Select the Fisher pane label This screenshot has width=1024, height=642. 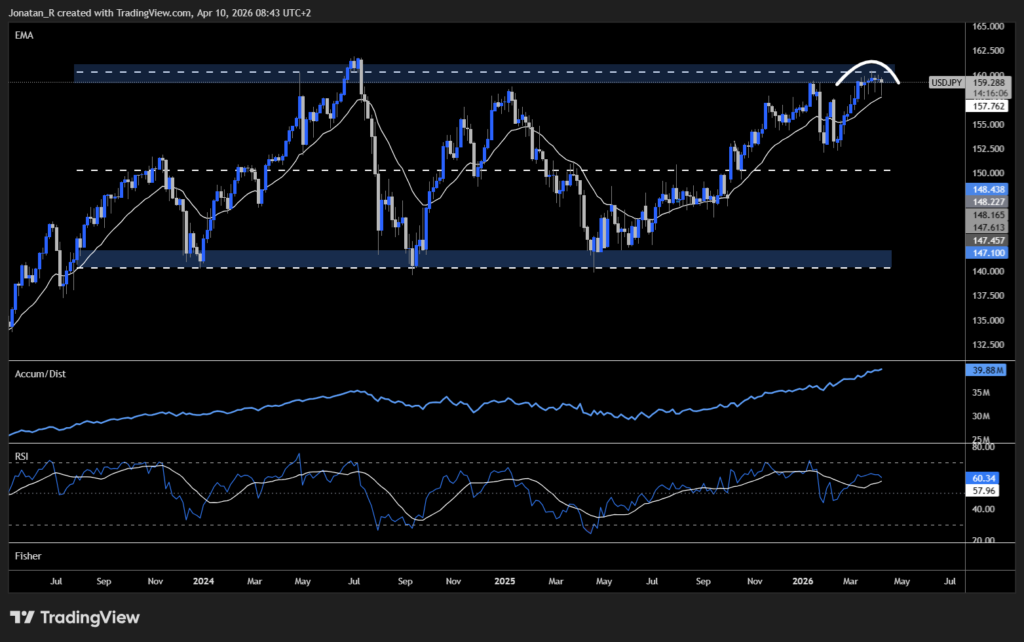click(28, 556)
